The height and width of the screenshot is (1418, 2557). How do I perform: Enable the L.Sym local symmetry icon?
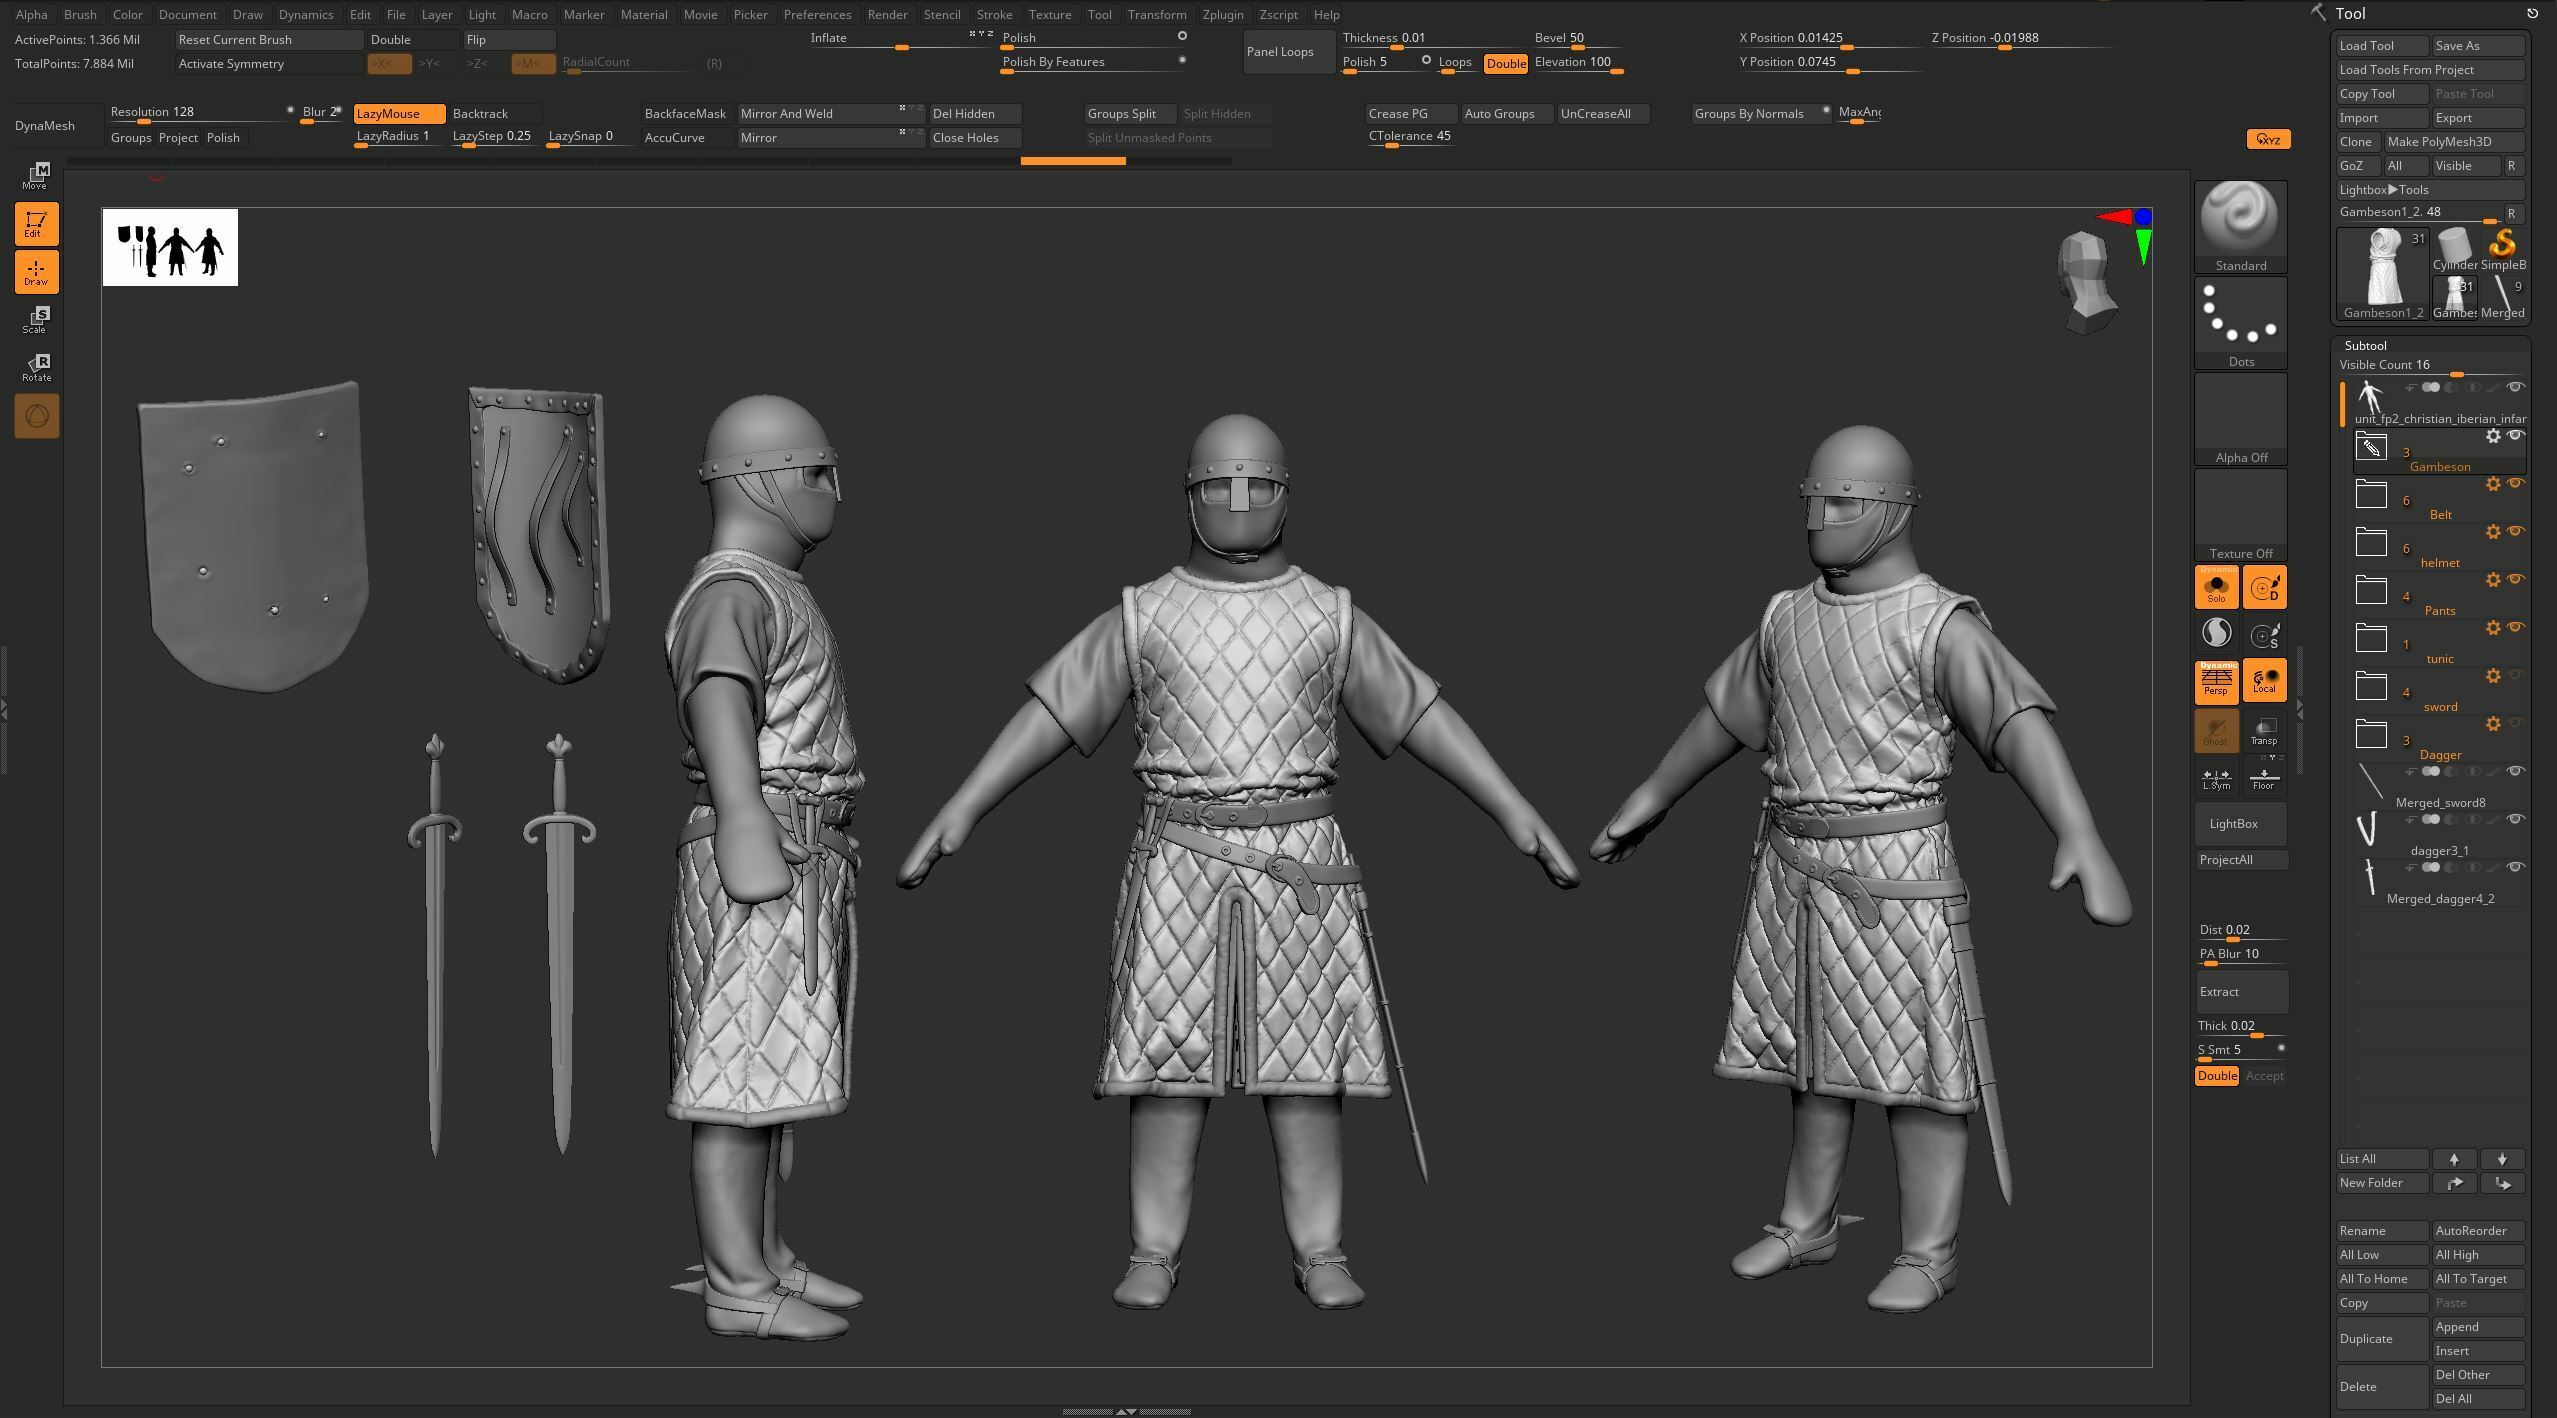2216,777
